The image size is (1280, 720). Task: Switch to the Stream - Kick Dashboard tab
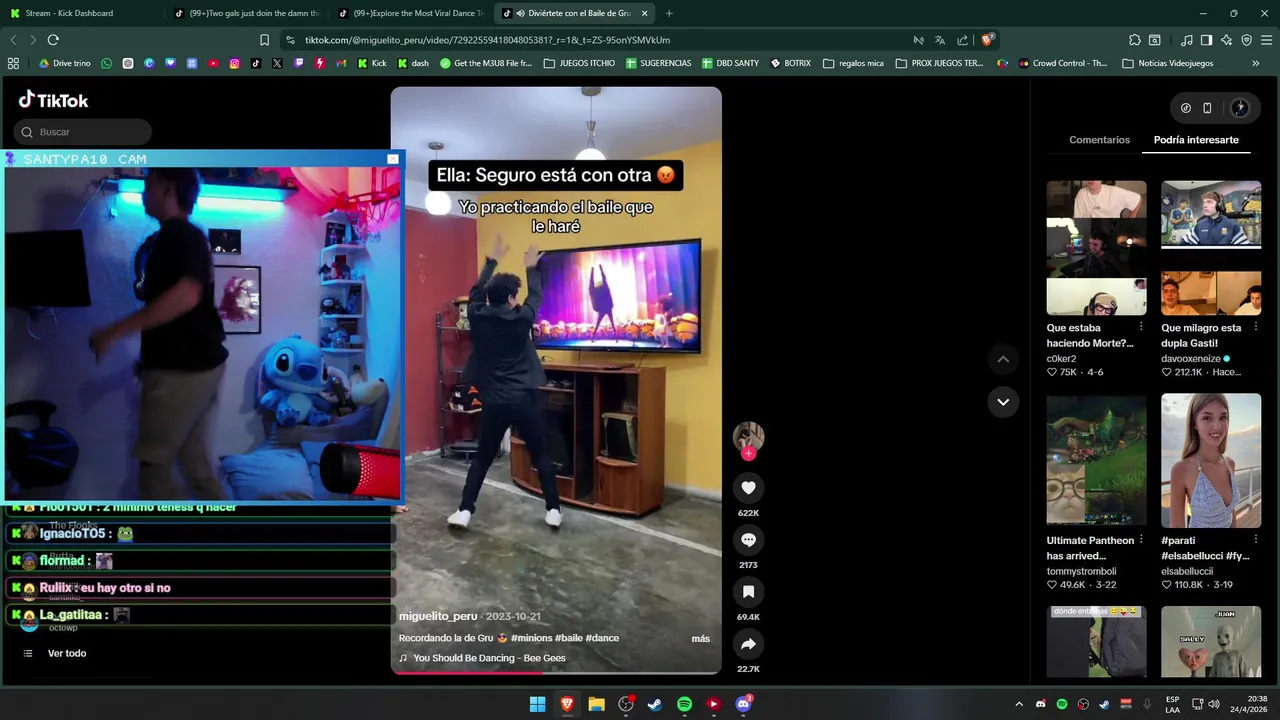[x=80, y=13]
